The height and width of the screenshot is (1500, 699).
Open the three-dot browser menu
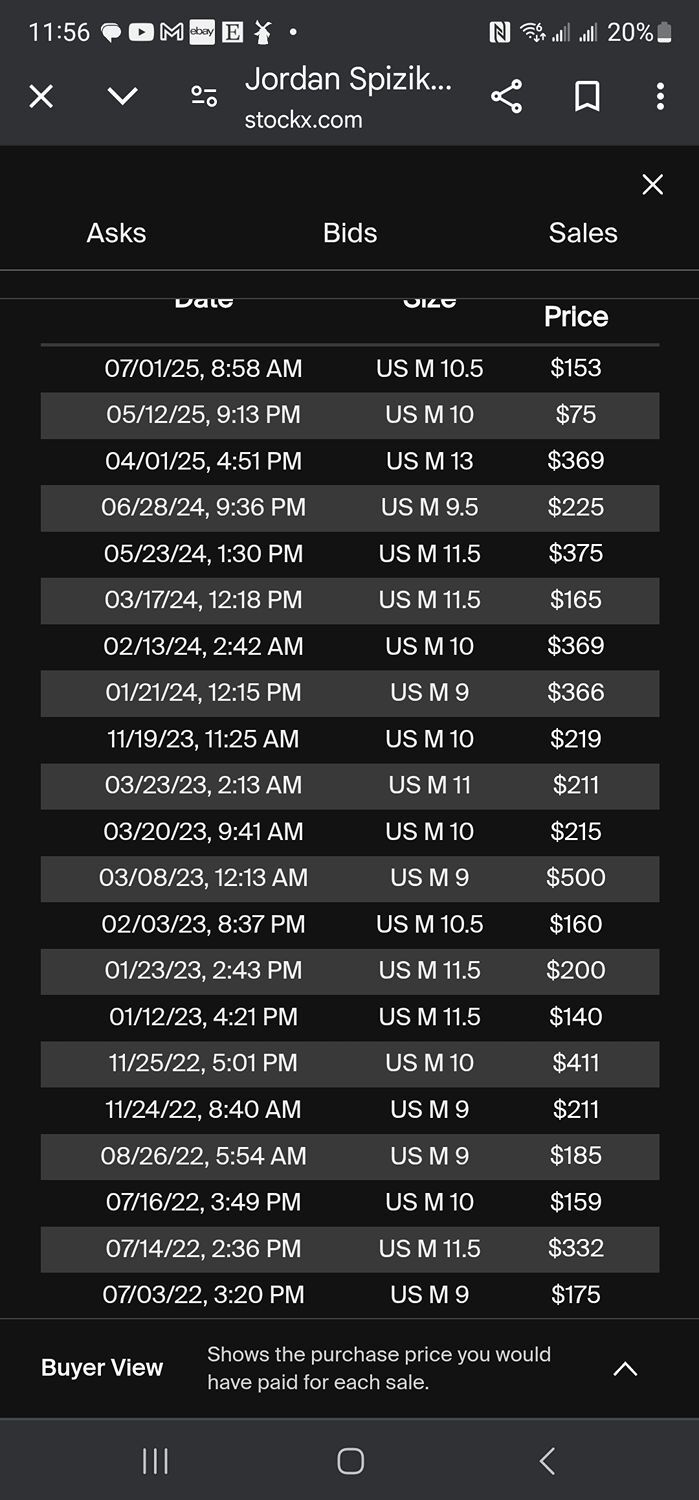[660, 96]
